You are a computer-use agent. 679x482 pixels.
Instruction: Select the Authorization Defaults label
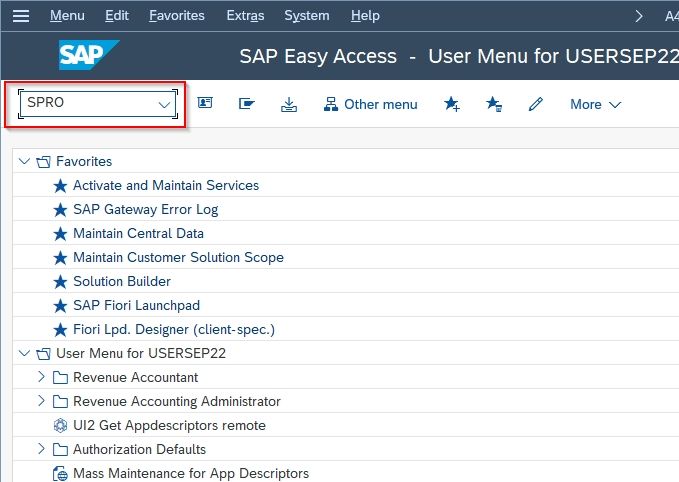pyautogui.click(x=139, y=450)
